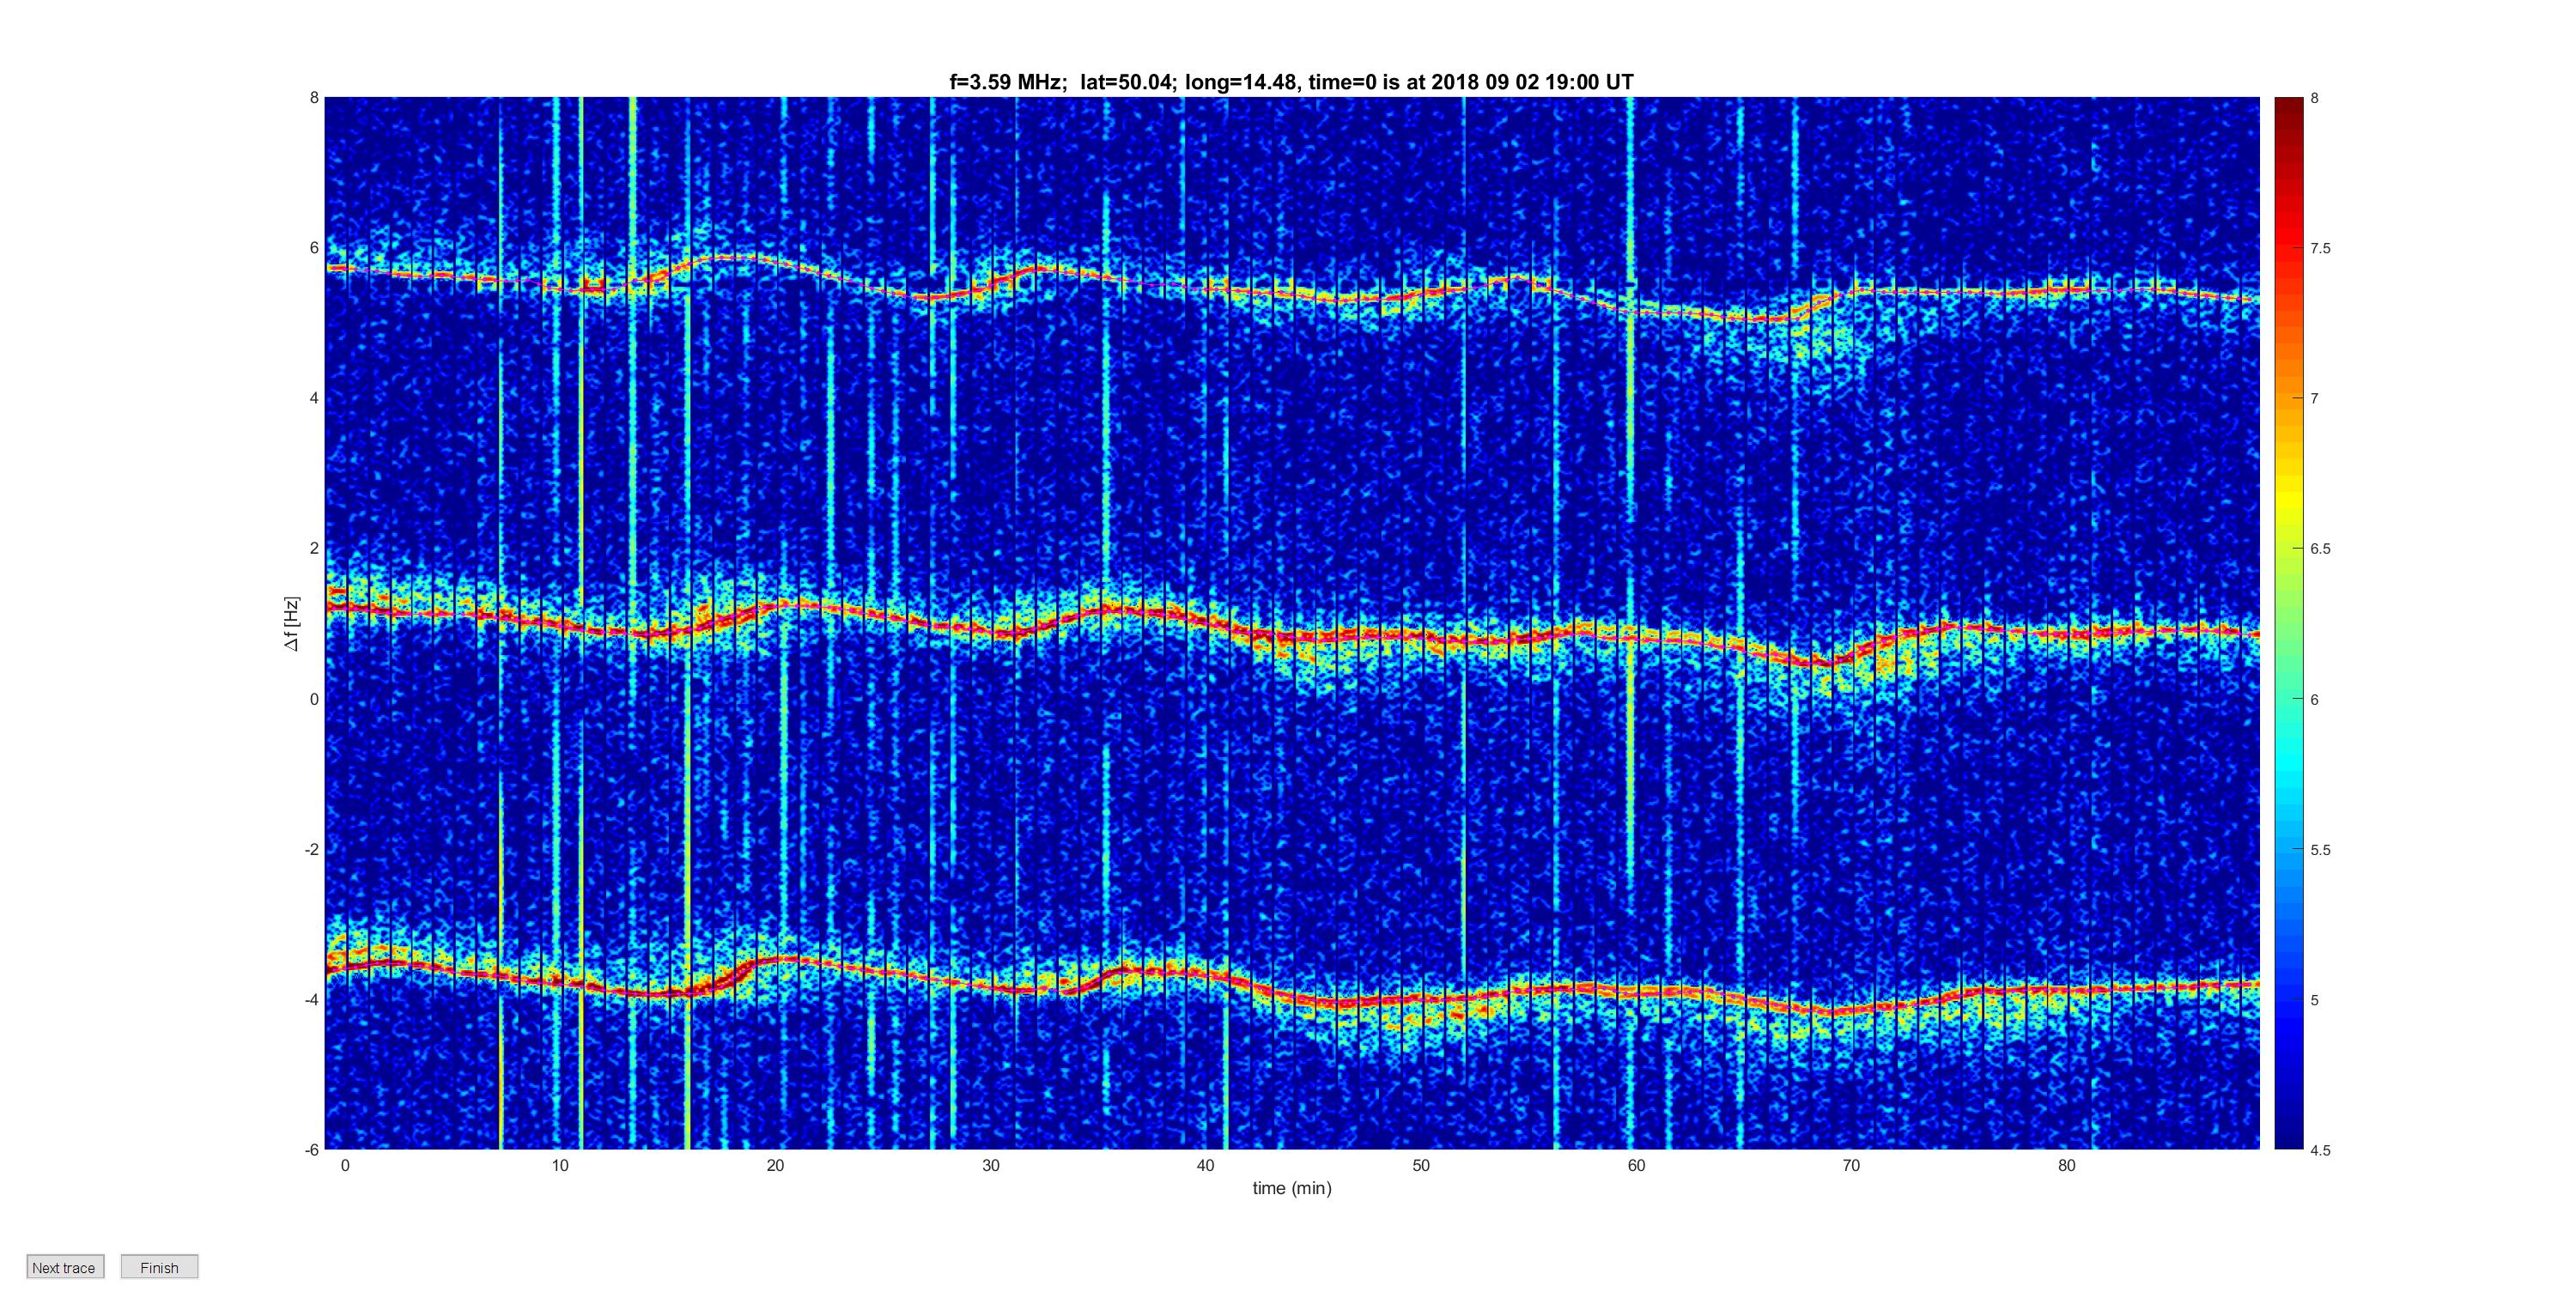2576x1292 pixels.
Task: Click the plot title text starting f=3.59 MHz
Action: click(1291, 82)
